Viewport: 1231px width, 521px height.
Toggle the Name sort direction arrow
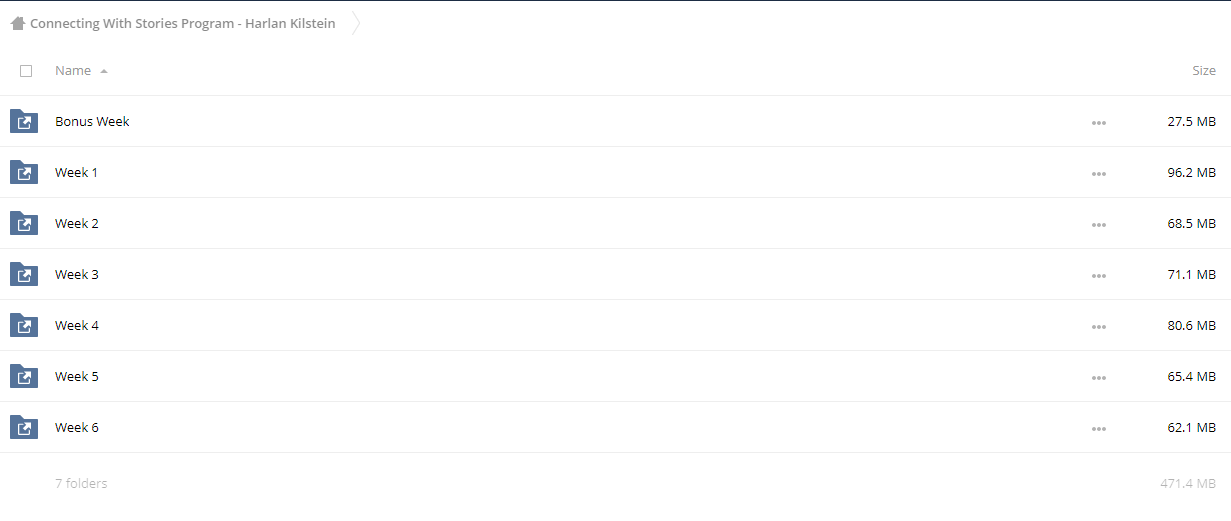pyautogui.click(x=104, y=71)
